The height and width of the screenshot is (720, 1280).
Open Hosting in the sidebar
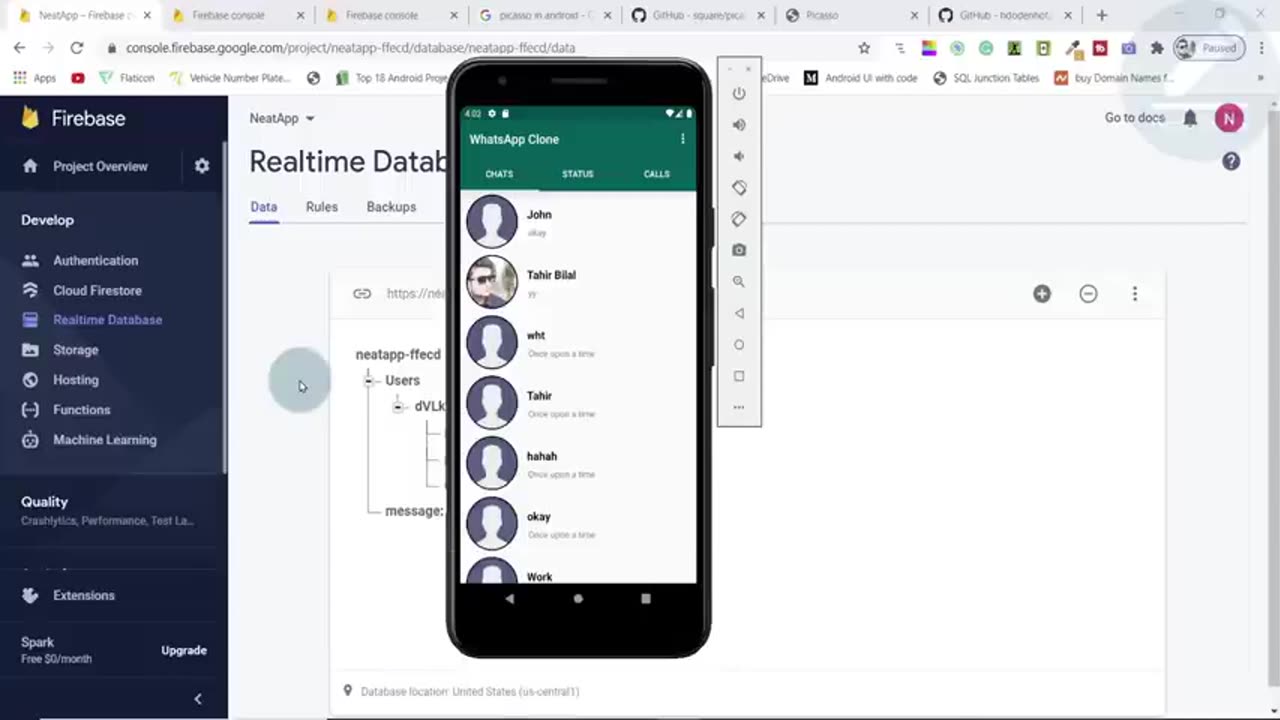(x=76, y=380)
